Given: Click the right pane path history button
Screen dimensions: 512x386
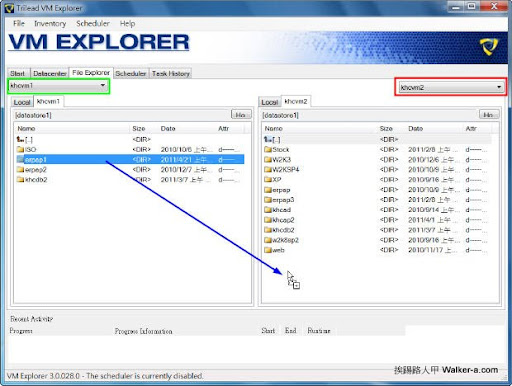Looking at the screenshot, I should point(489,115).
